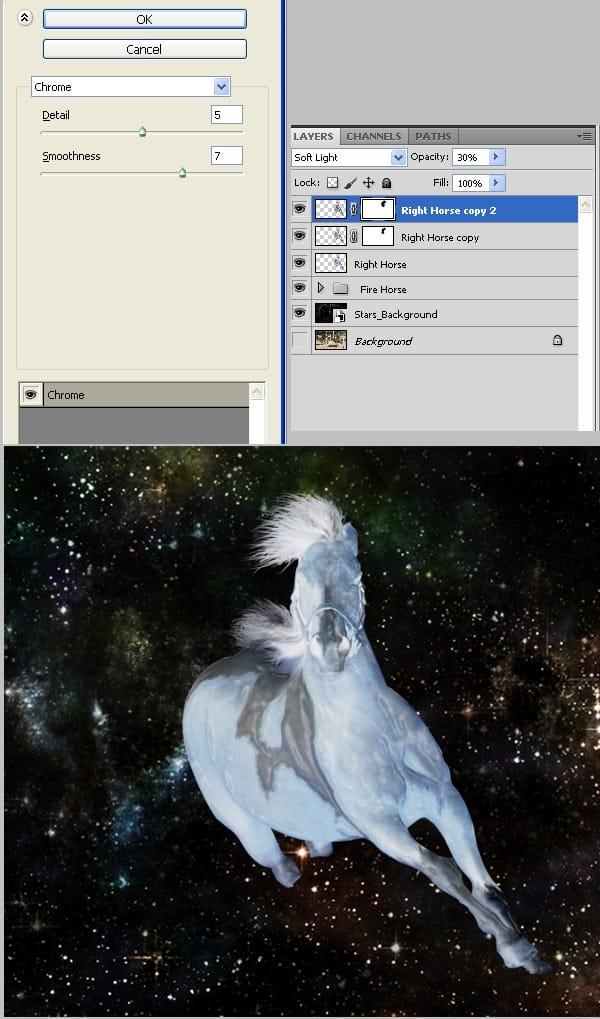This screenshot has height=1019, width=600.
Task: Switch to the Paths tab
Action: [x=432, y=136]
